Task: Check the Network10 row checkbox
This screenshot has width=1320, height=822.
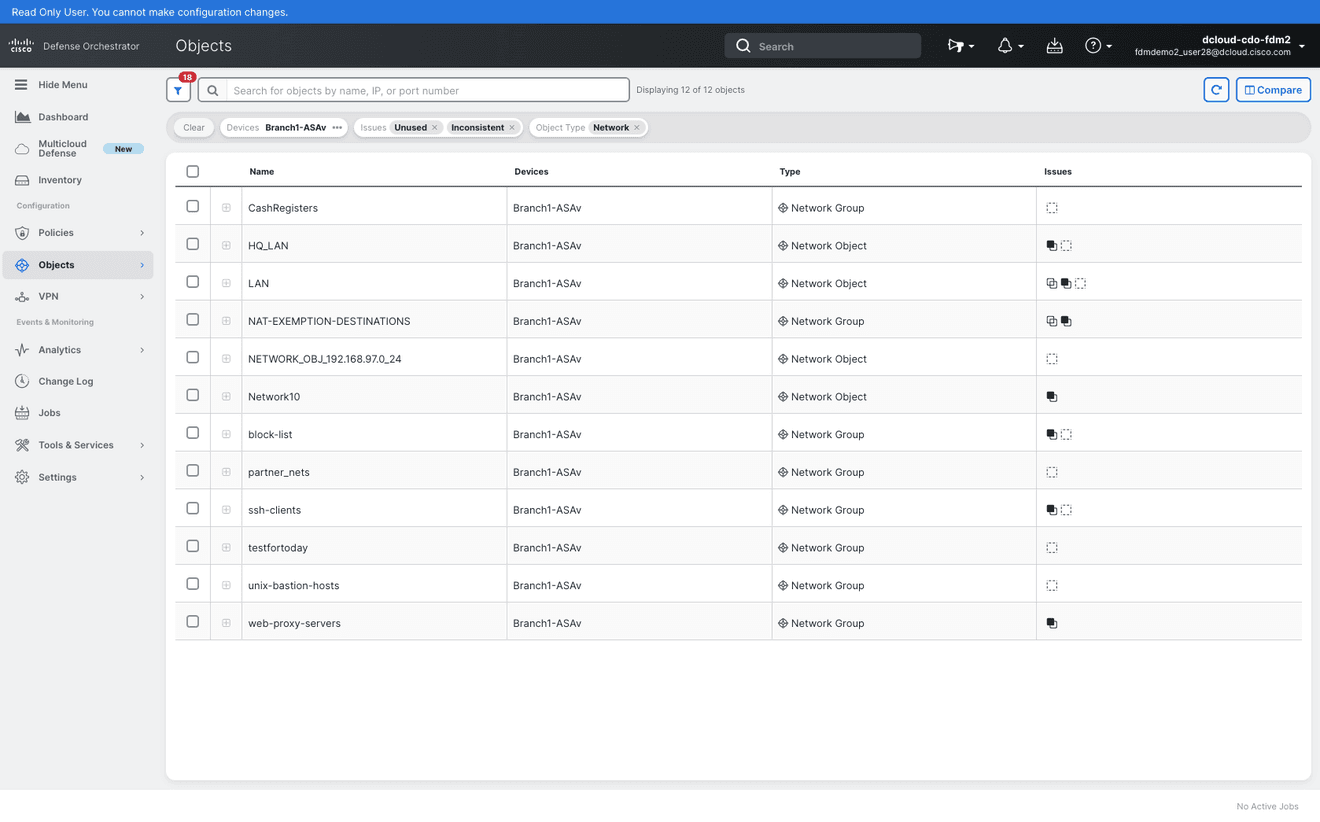Action: (193, 395)
